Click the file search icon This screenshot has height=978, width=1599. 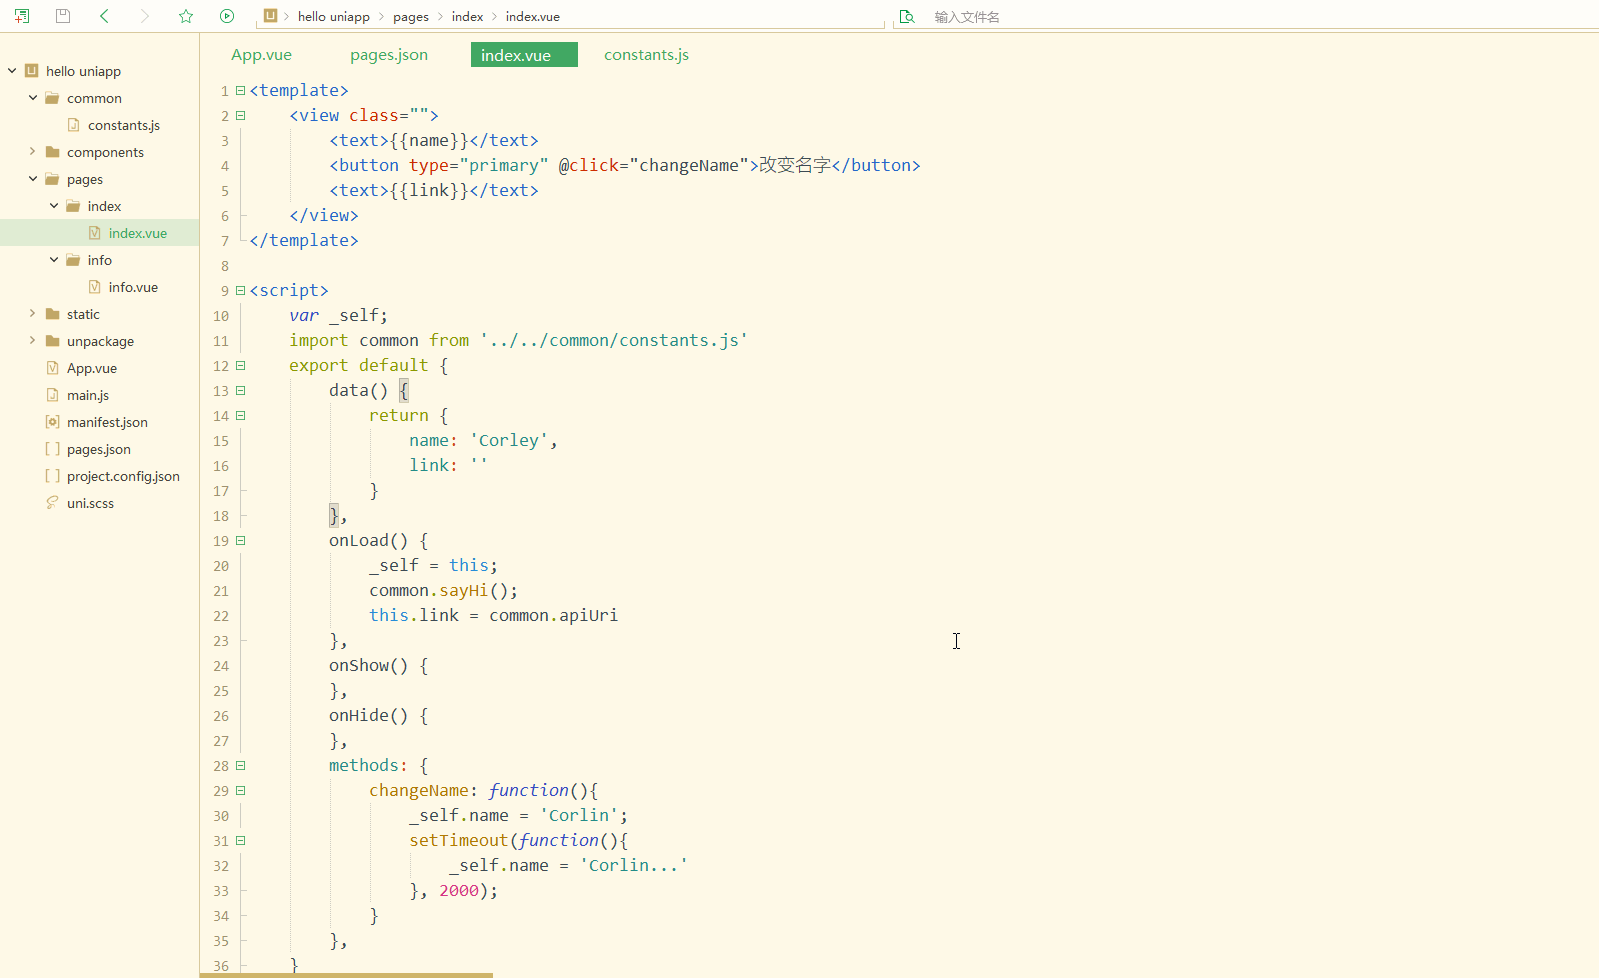pyautogui.click(x=907, y=16)
